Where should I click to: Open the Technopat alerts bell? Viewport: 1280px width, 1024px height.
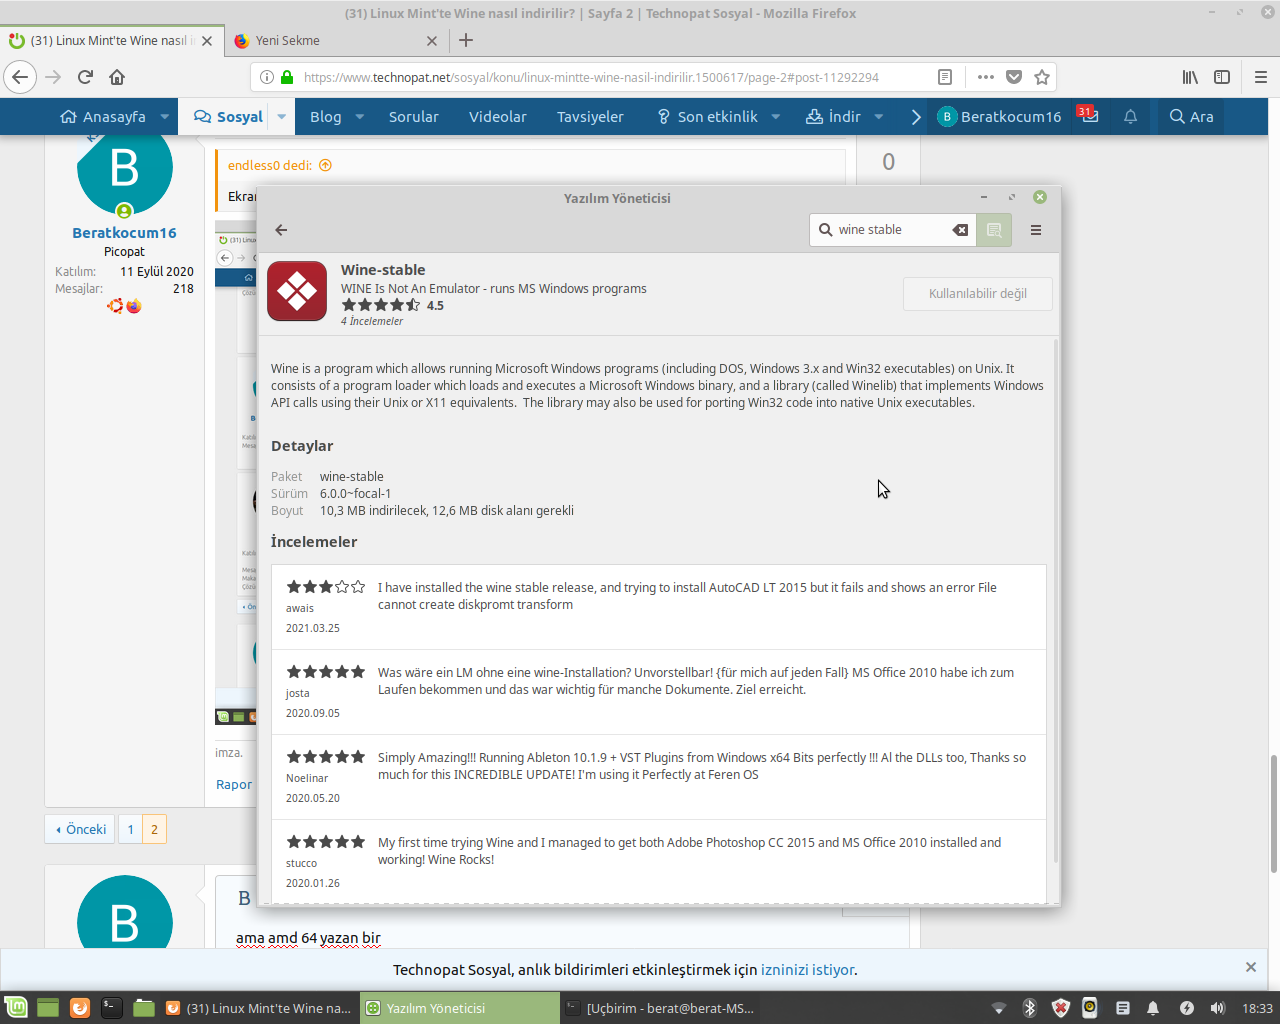(x=1131, y=117)
